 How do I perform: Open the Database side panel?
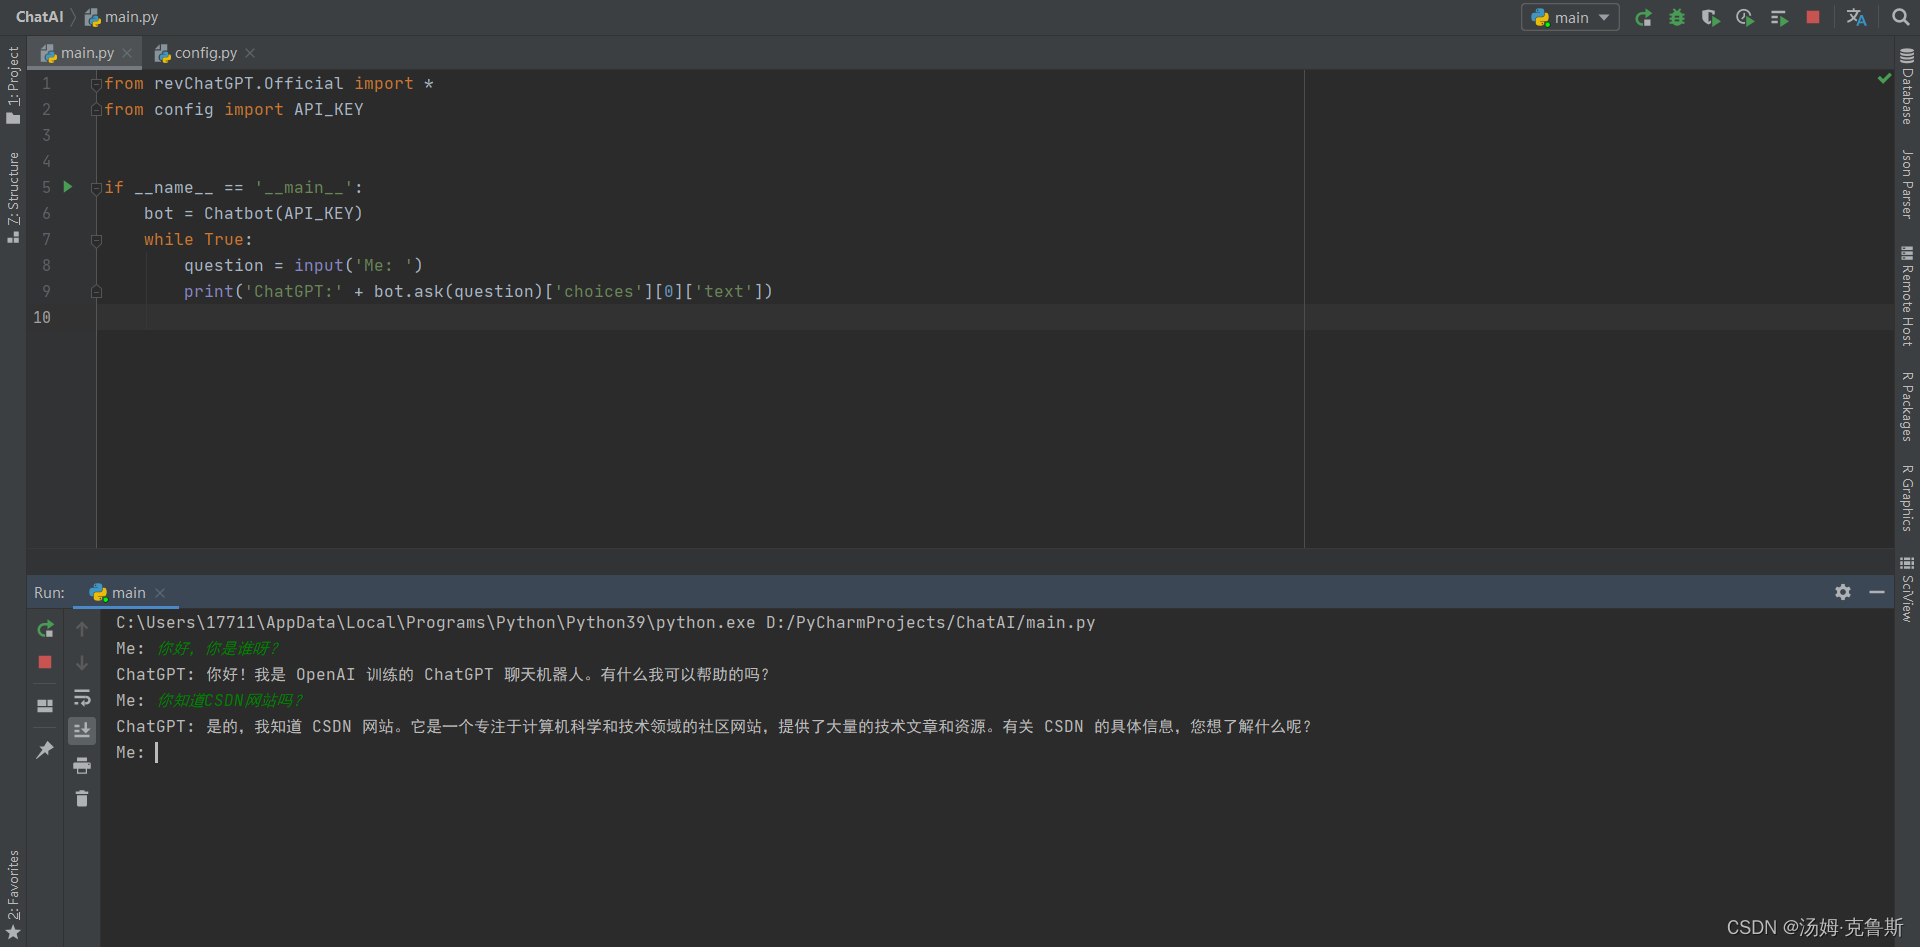[x=1907, y=86]
